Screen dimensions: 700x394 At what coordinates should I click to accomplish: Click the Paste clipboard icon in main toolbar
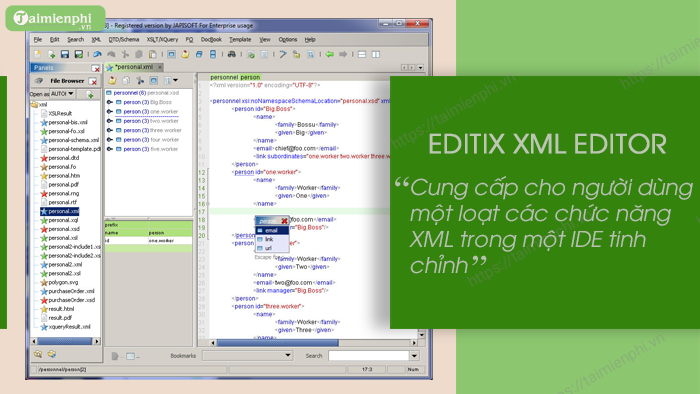point(153,54)
